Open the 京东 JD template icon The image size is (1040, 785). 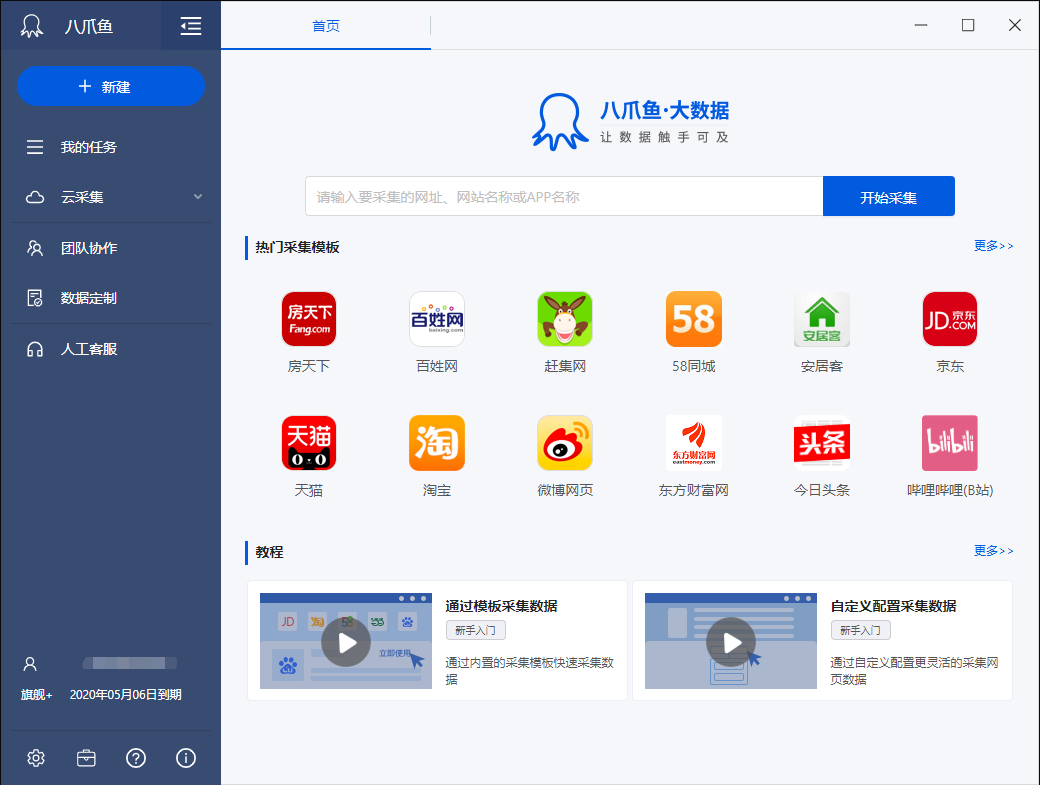950,319
